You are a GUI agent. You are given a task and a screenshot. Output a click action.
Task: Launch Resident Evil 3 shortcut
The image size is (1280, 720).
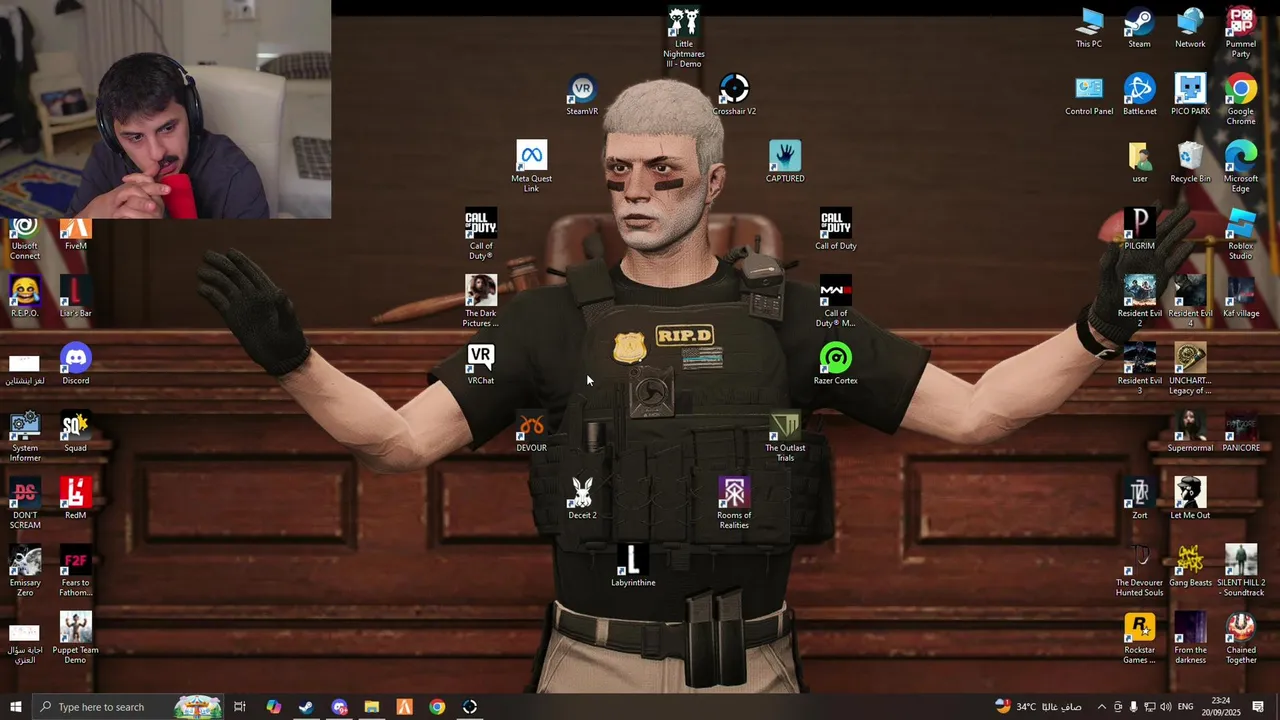click(x=1139, y=368)
